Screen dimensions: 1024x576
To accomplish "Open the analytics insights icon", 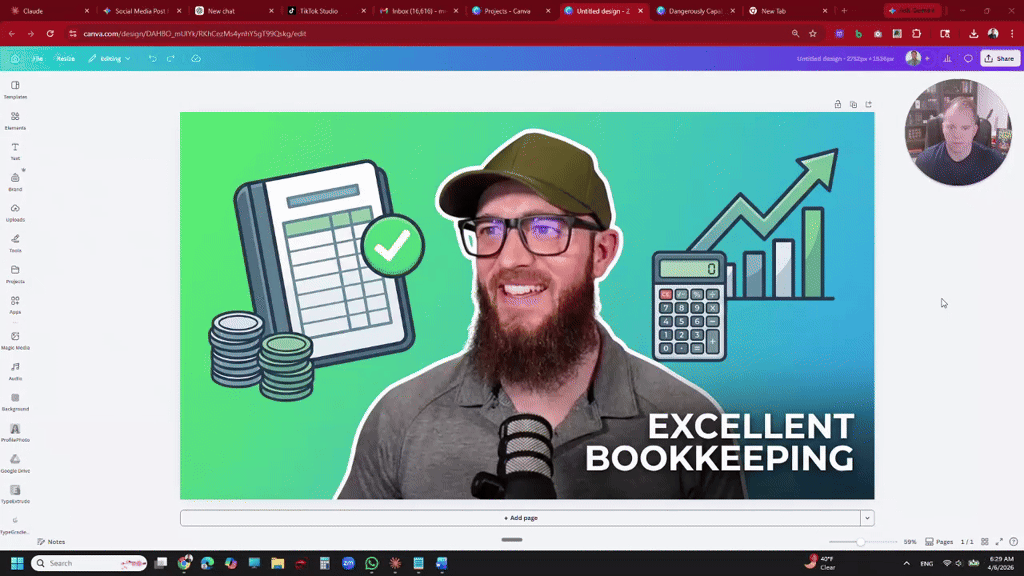I will (x=947, y=58).
